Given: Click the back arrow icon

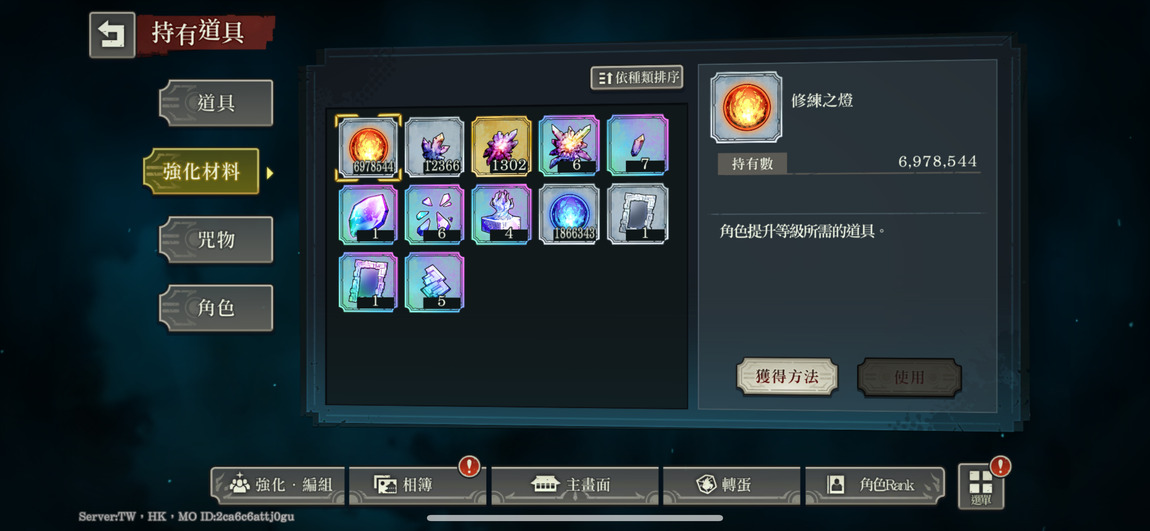Looking at the screenshot, I should (112, 34).
